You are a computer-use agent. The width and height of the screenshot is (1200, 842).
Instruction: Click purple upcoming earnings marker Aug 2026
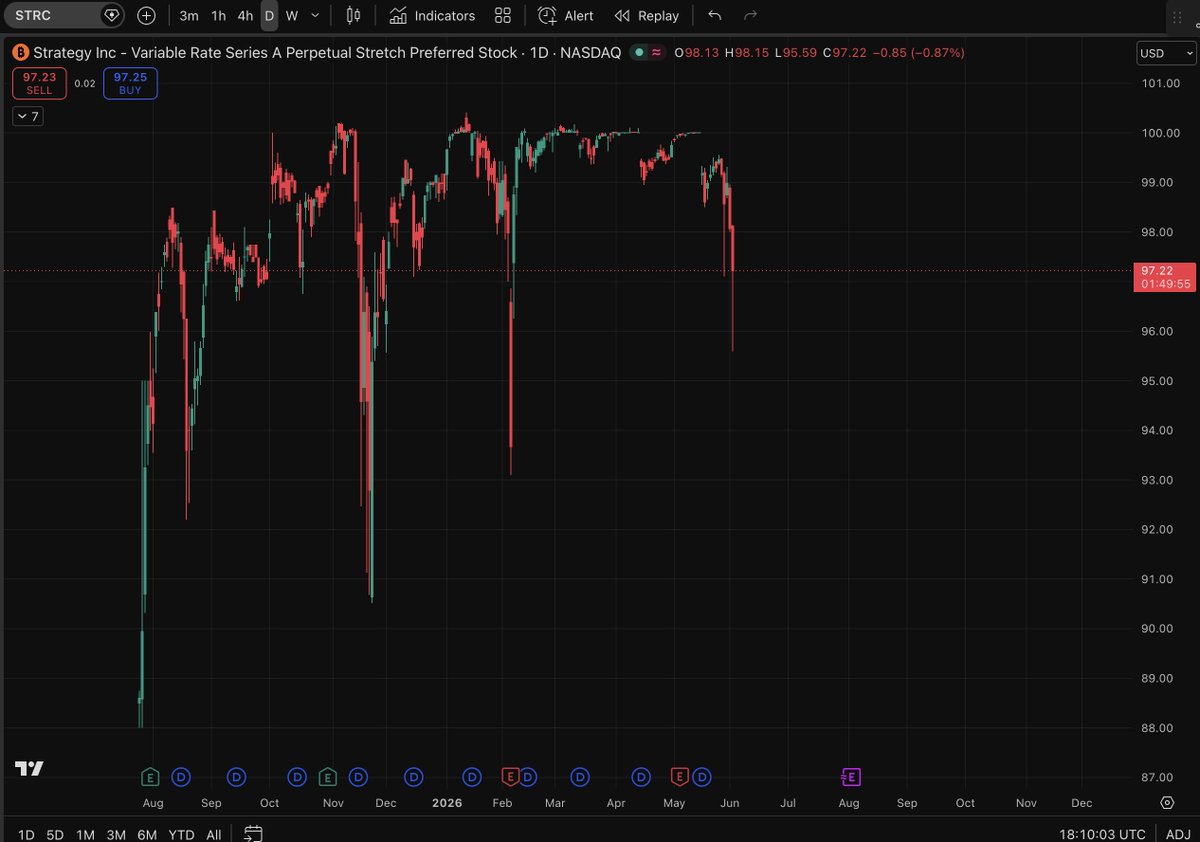[x=851, y=777]
